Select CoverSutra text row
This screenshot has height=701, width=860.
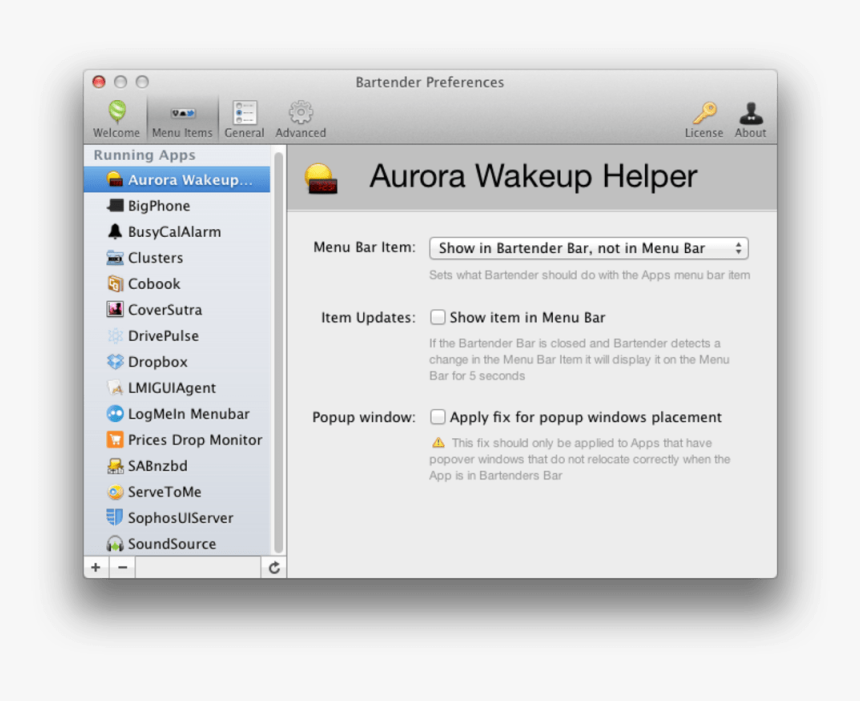[165, 310]
